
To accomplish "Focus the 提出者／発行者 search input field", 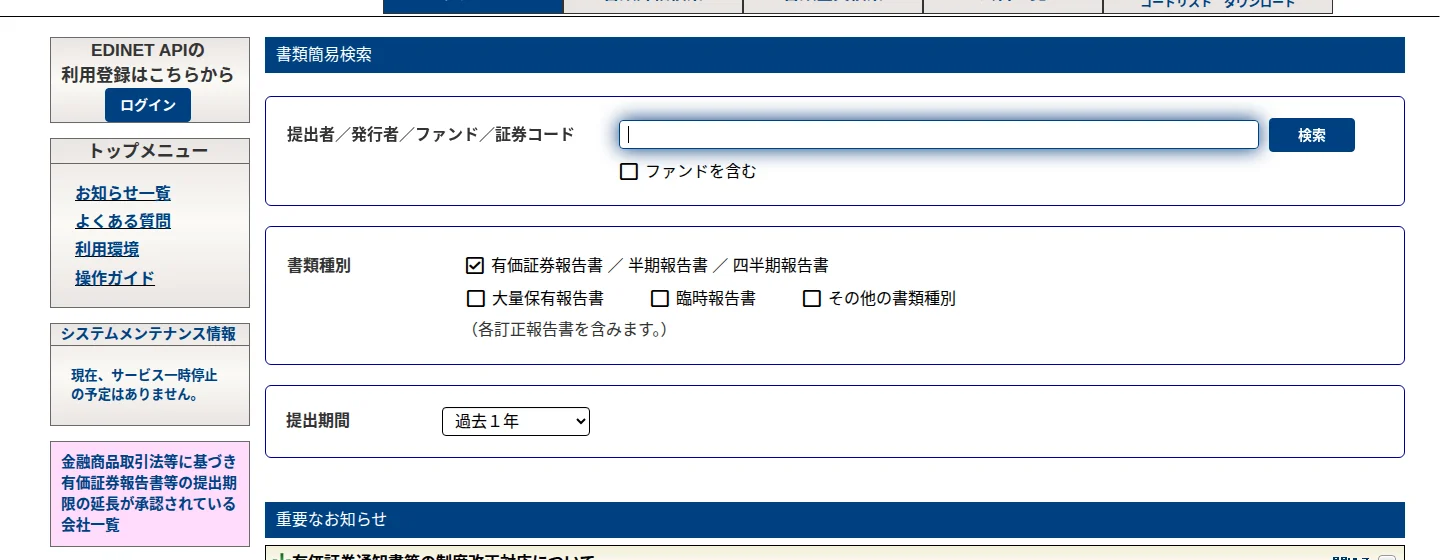I will pyautogui.click(x=939, y=135).
